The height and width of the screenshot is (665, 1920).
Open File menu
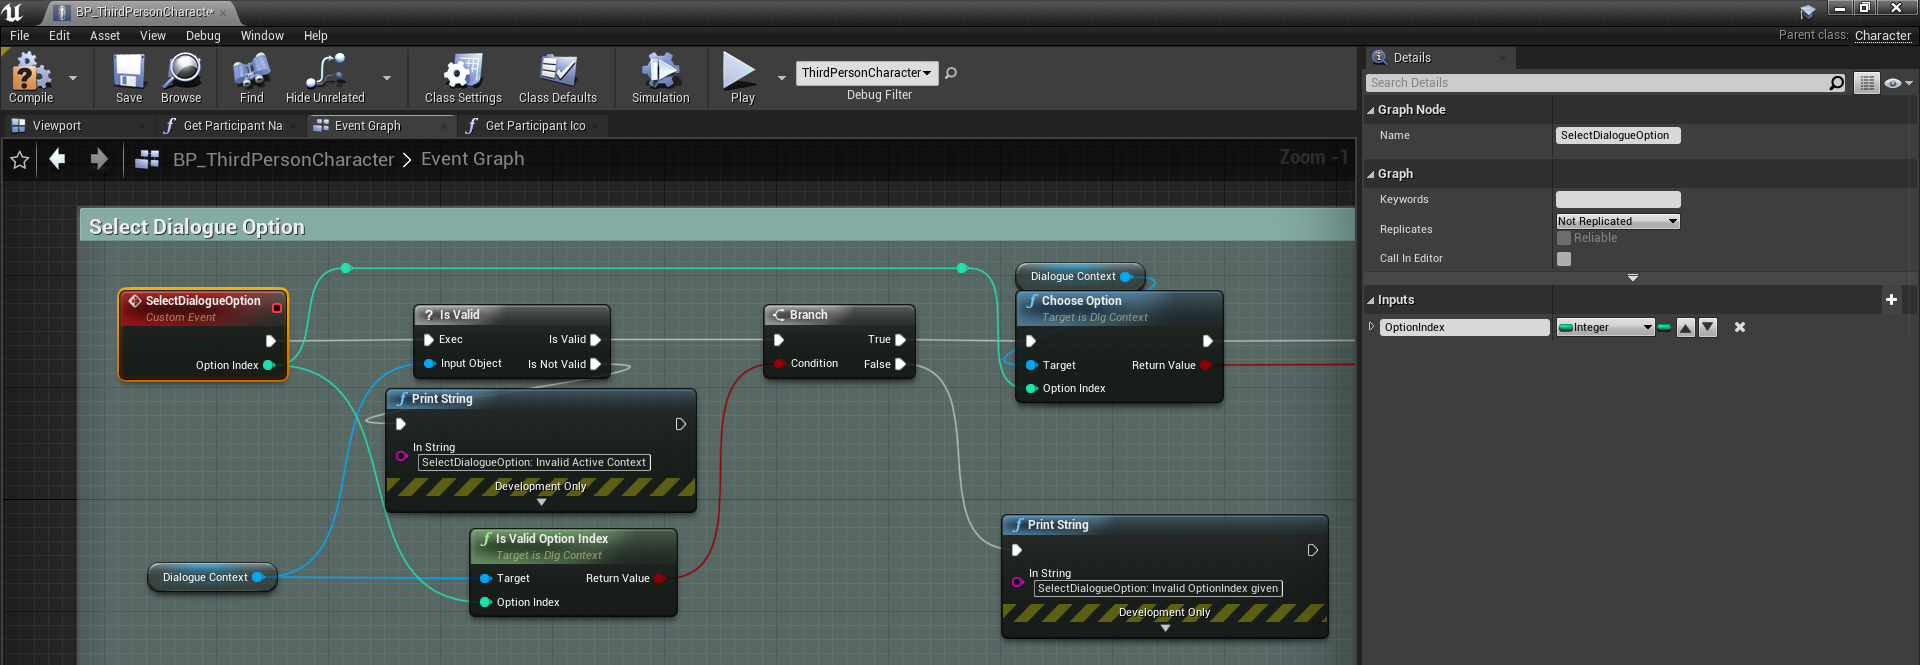pos(20,36)
